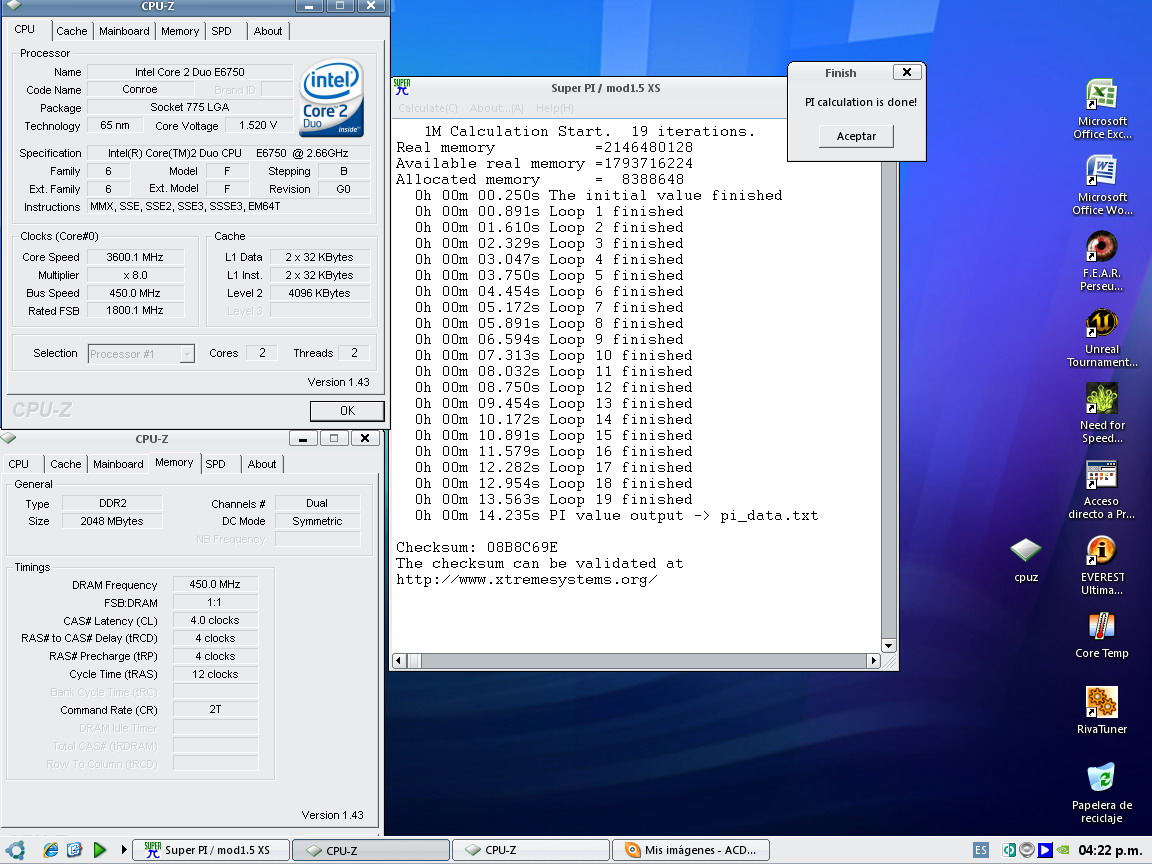Click the NVIDIA tray icon
This screenshot has height=864, width=1152.
coord(1062,850)
